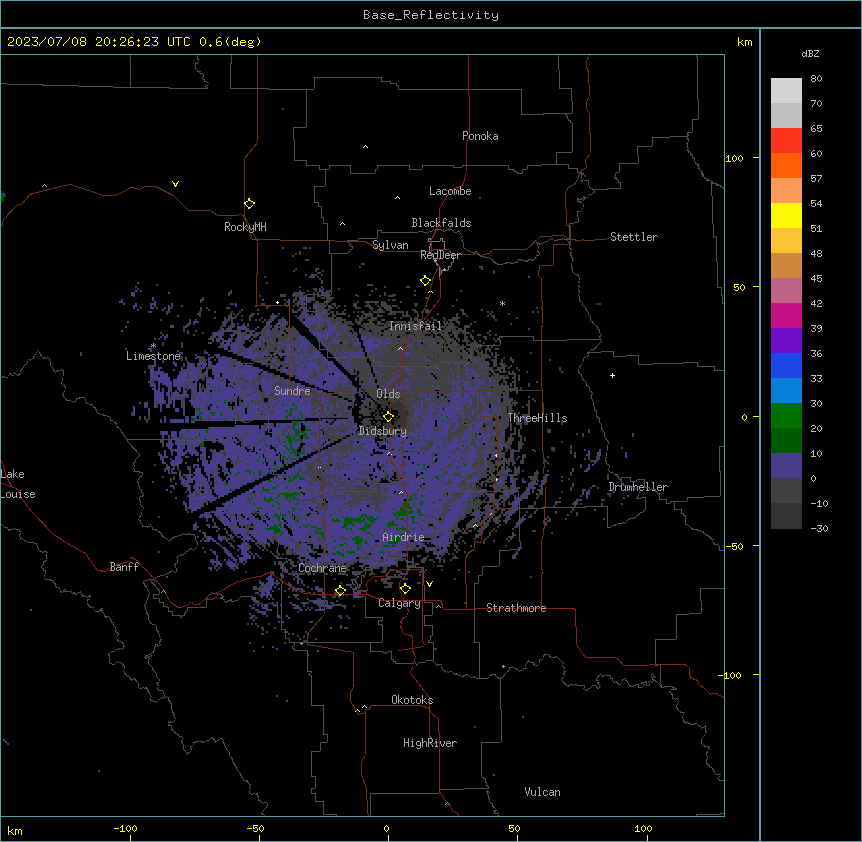Viewport: 862px width, 842px height.
Task: Click the asterisk marker above Limestone
Action: coord(153,346)
